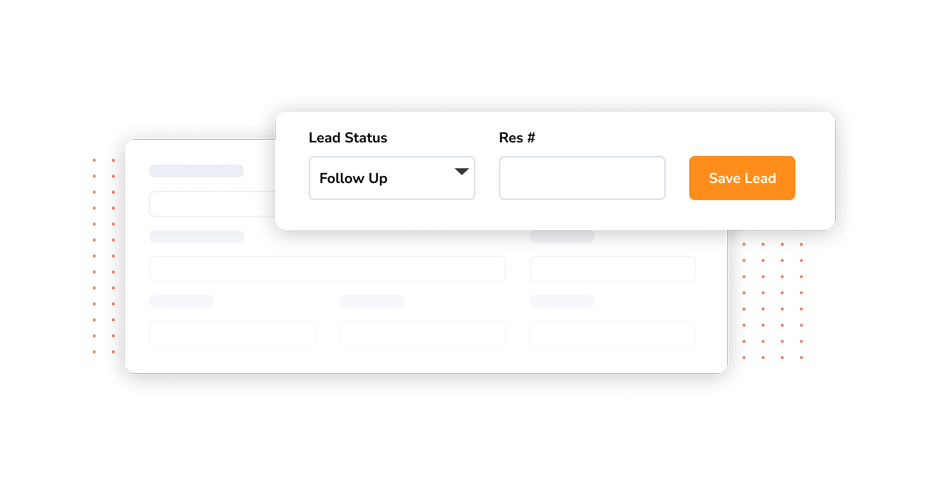This screenshot has height=490, width=928.
Task: Click bottom-row right blank field in background form
Action: point(613,334)
